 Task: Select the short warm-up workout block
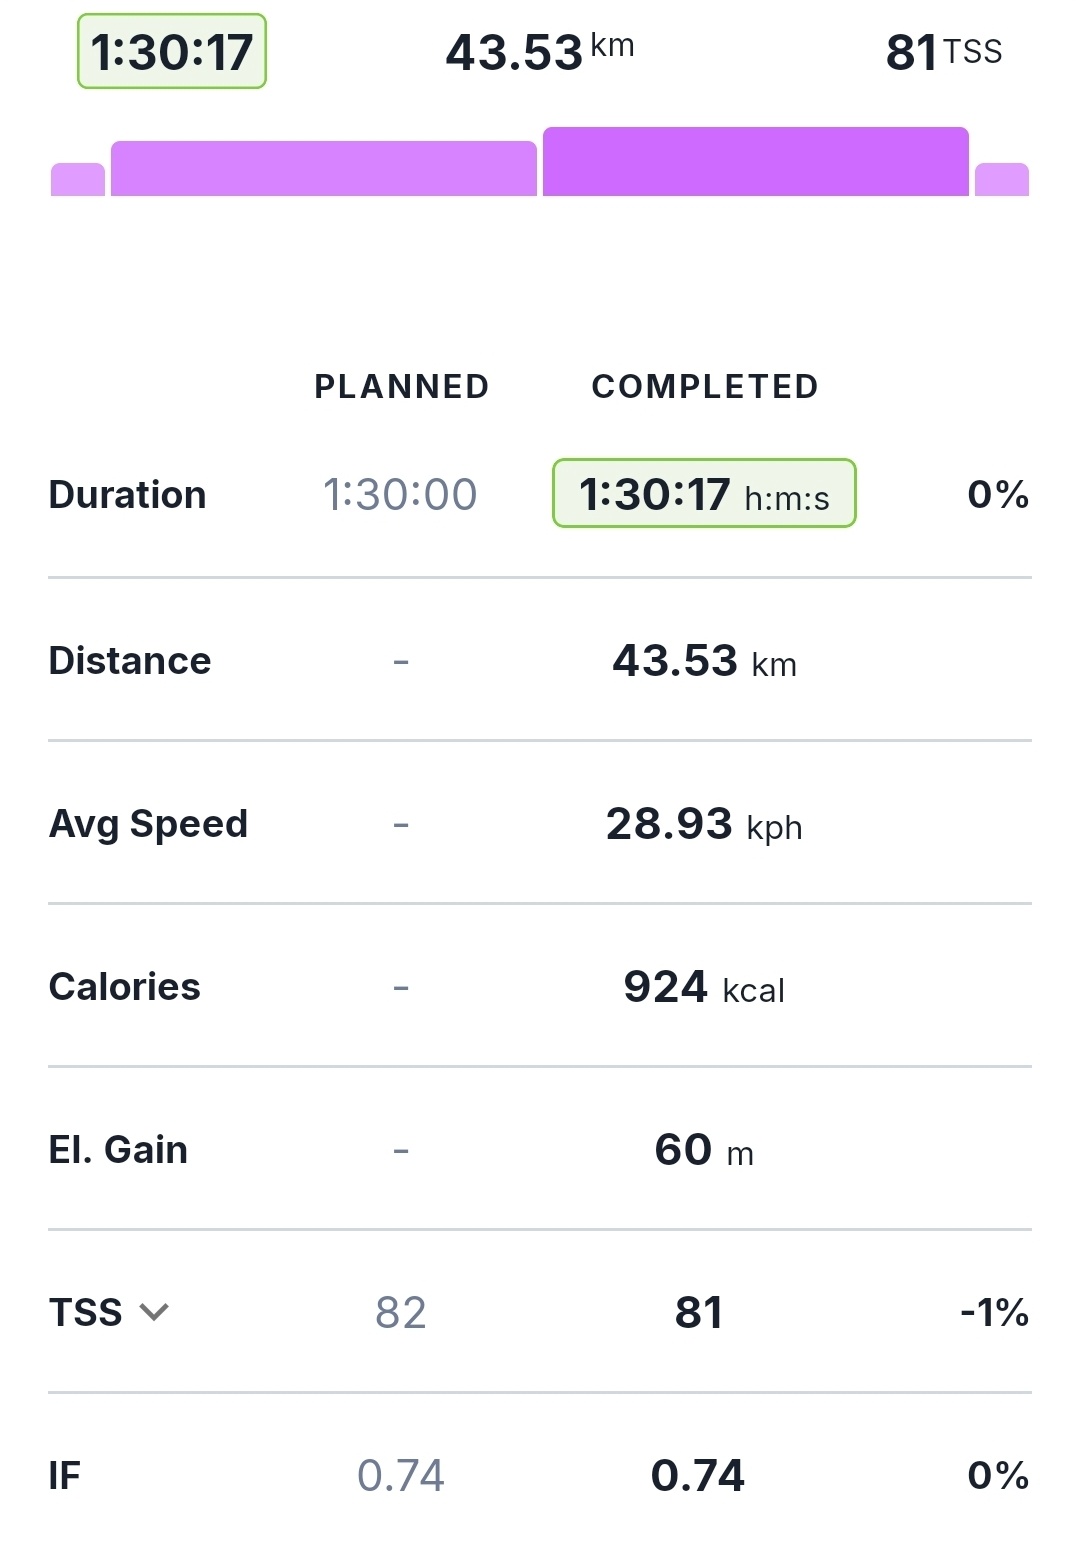tap(78, 180)
